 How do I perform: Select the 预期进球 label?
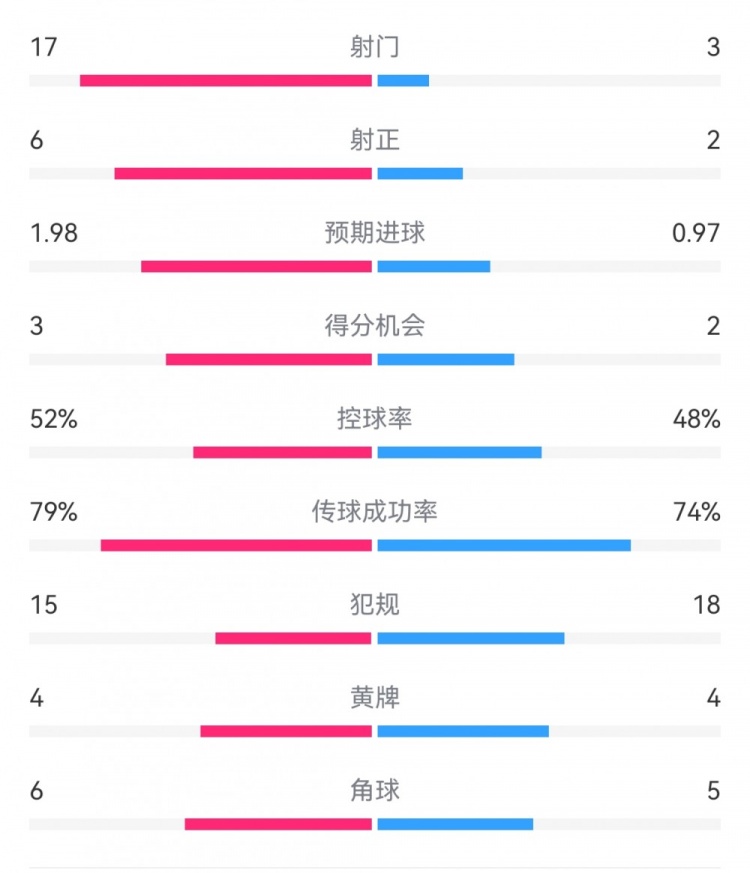click(x=375, y=233)
